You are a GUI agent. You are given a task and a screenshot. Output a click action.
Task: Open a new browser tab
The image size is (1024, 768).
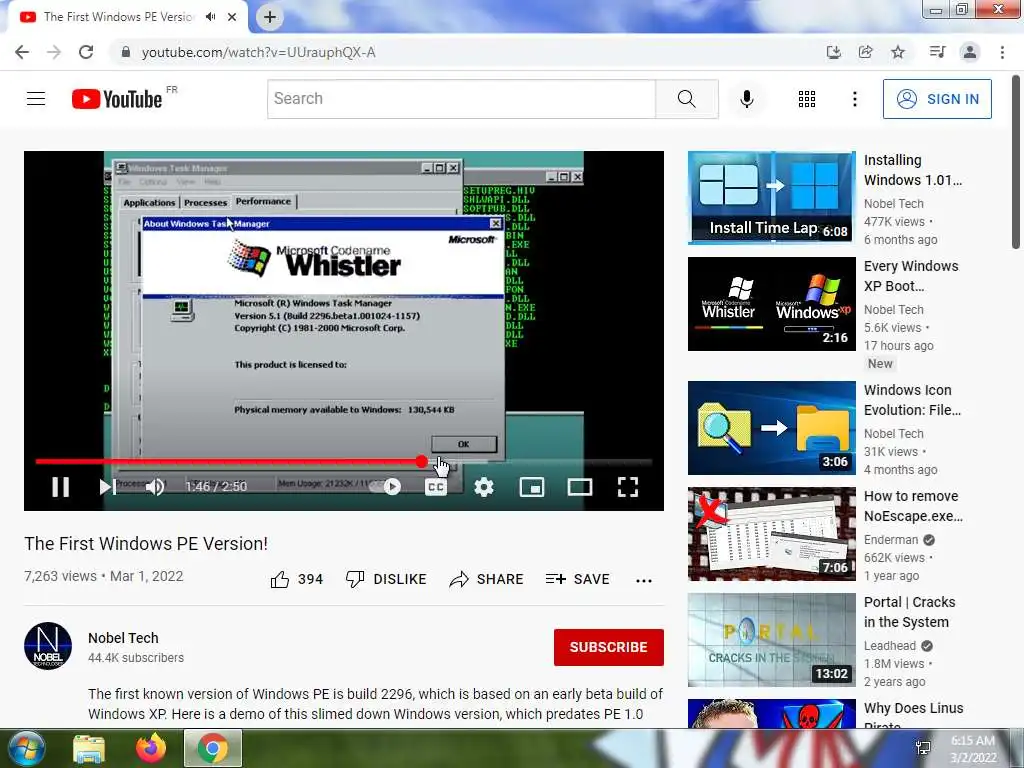270,17
